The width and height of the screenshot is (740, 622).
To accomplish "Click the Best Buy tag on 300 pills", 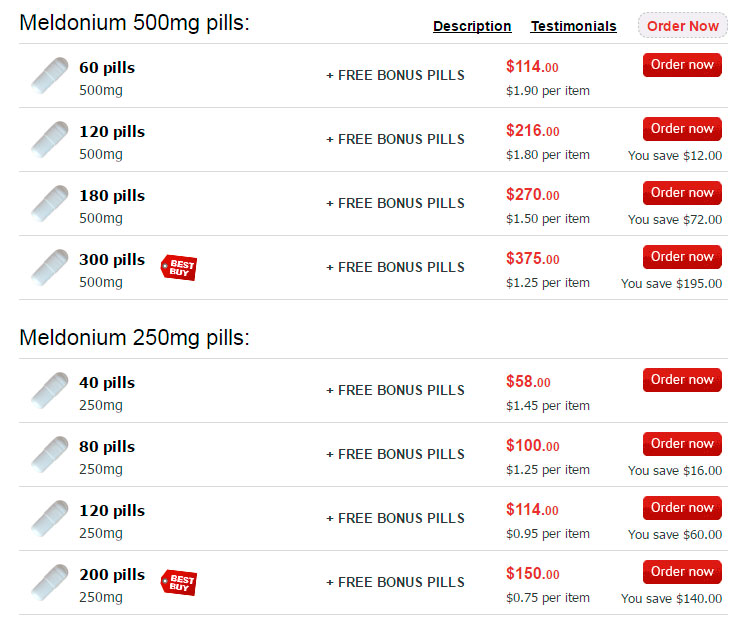I will coord(179,268).
